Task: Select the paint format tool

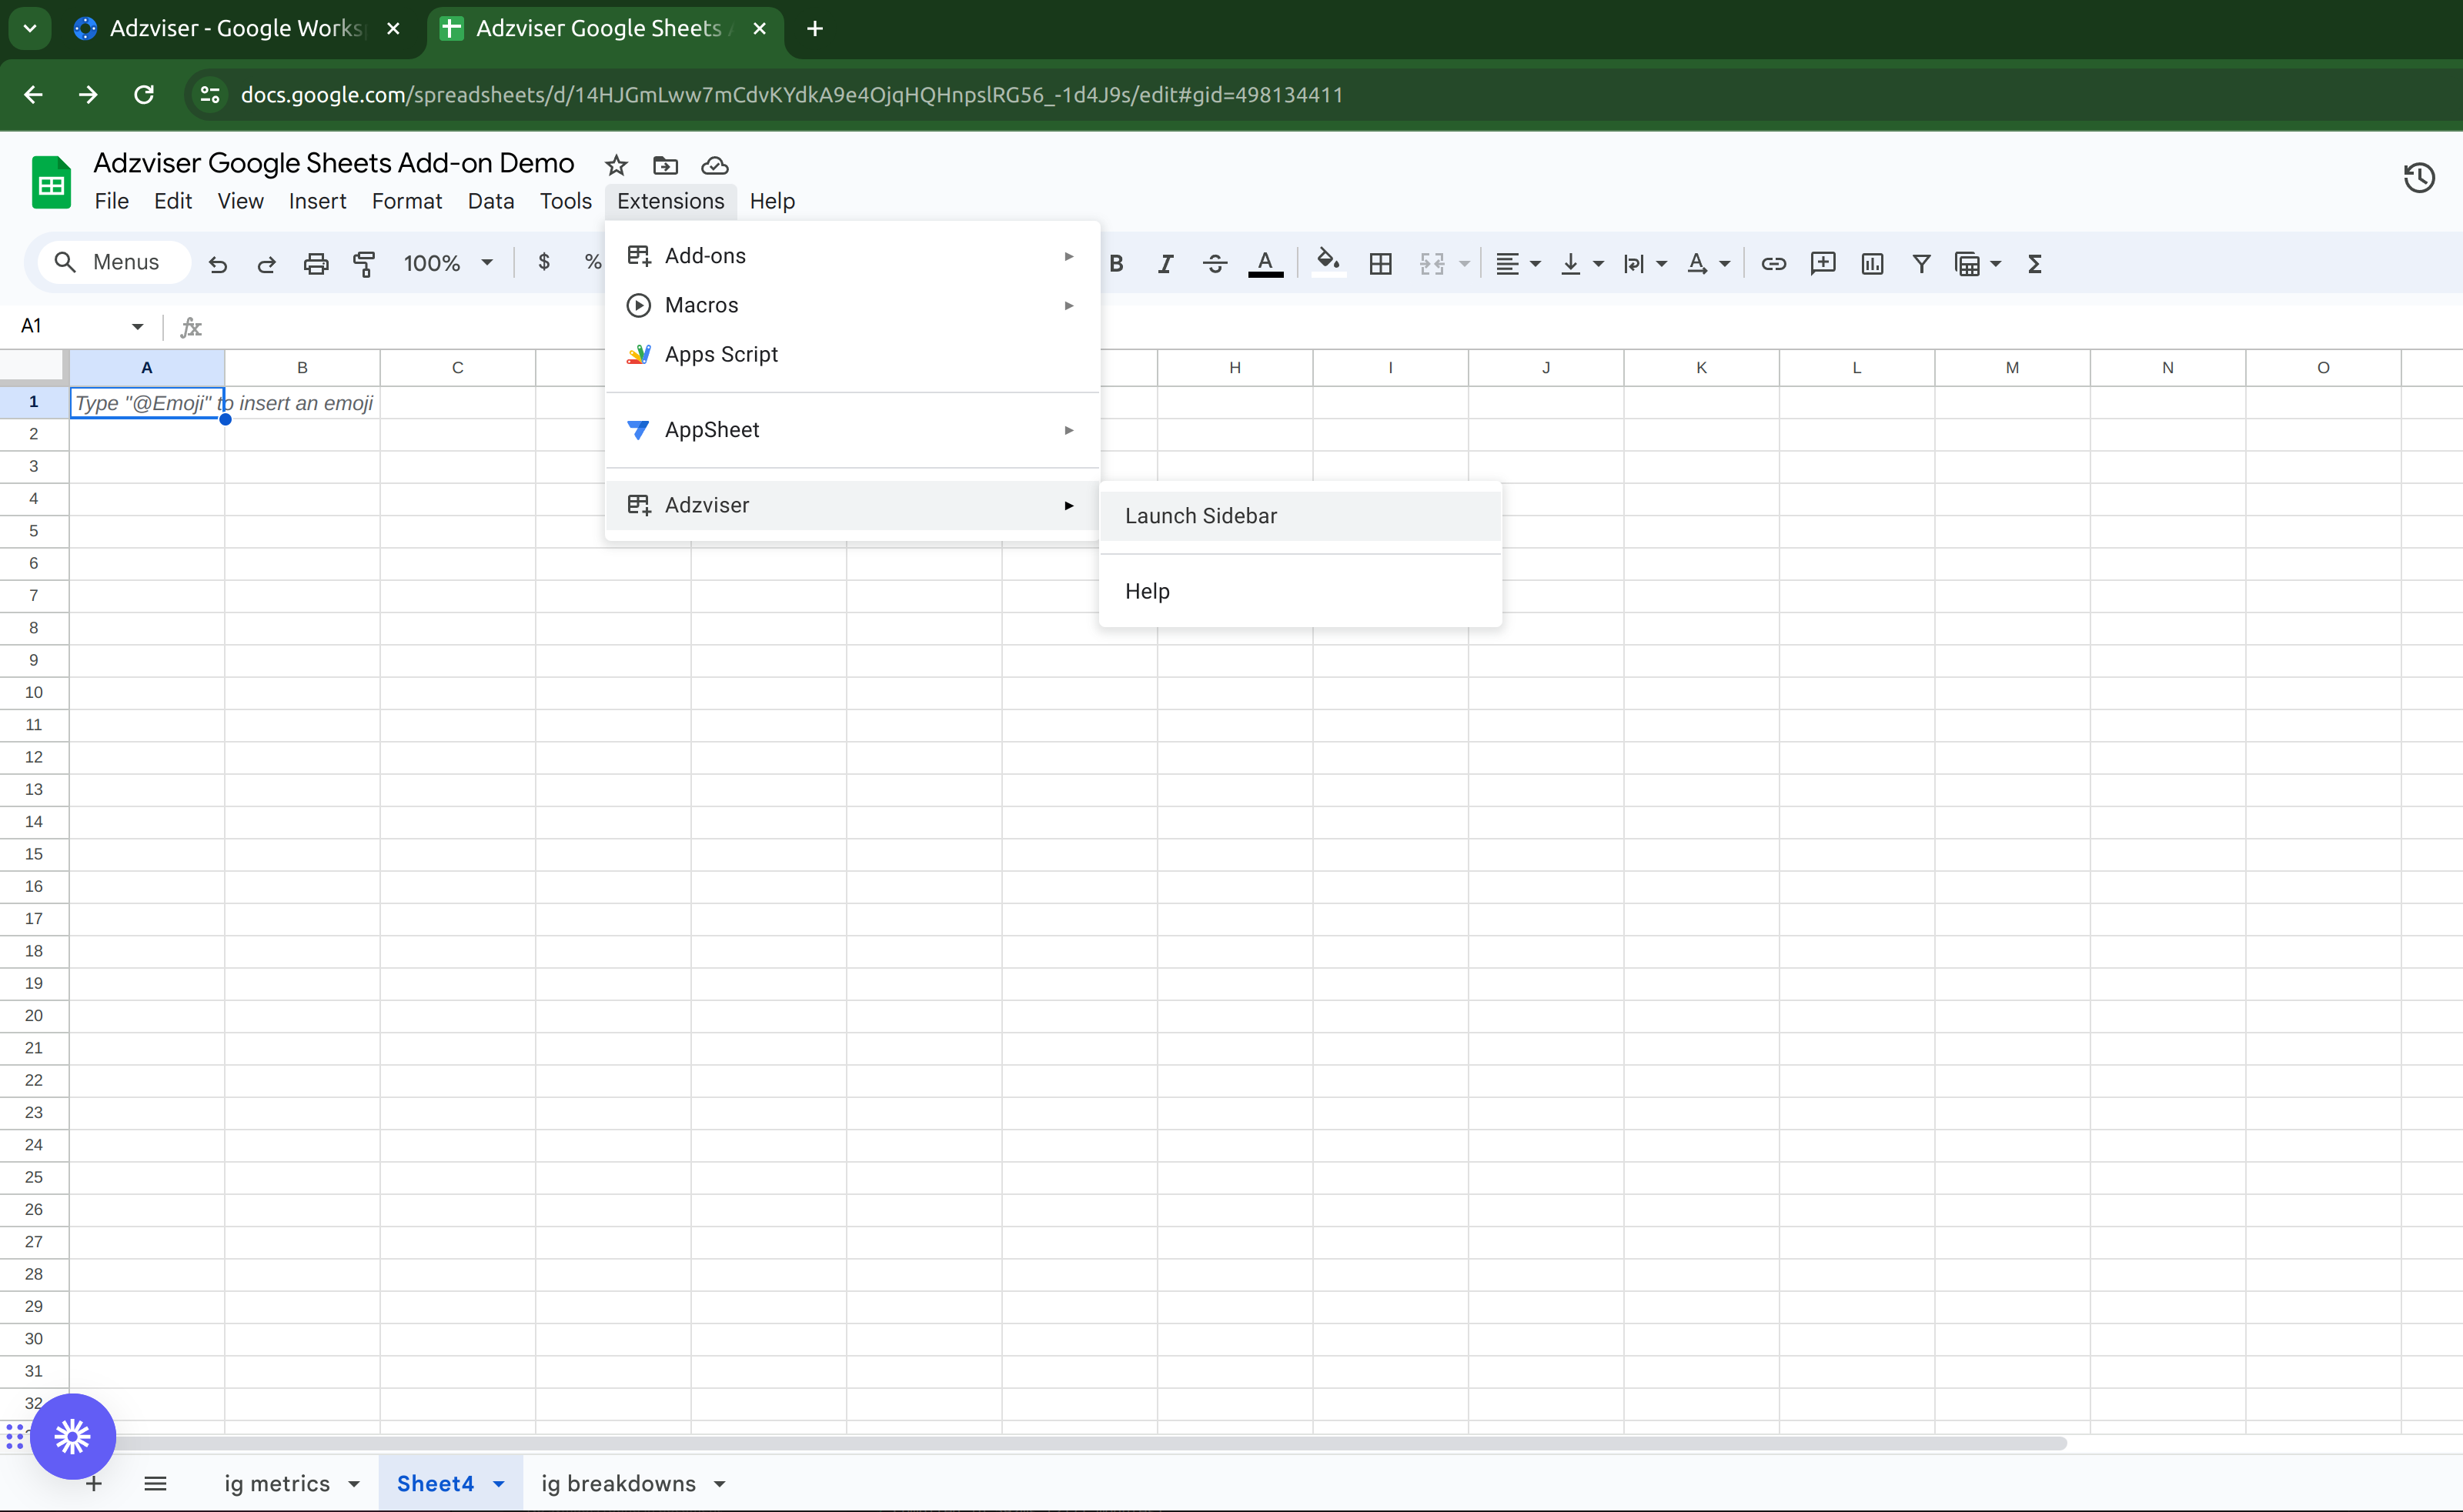Action: pyautogui.click(x=364, y=263)
